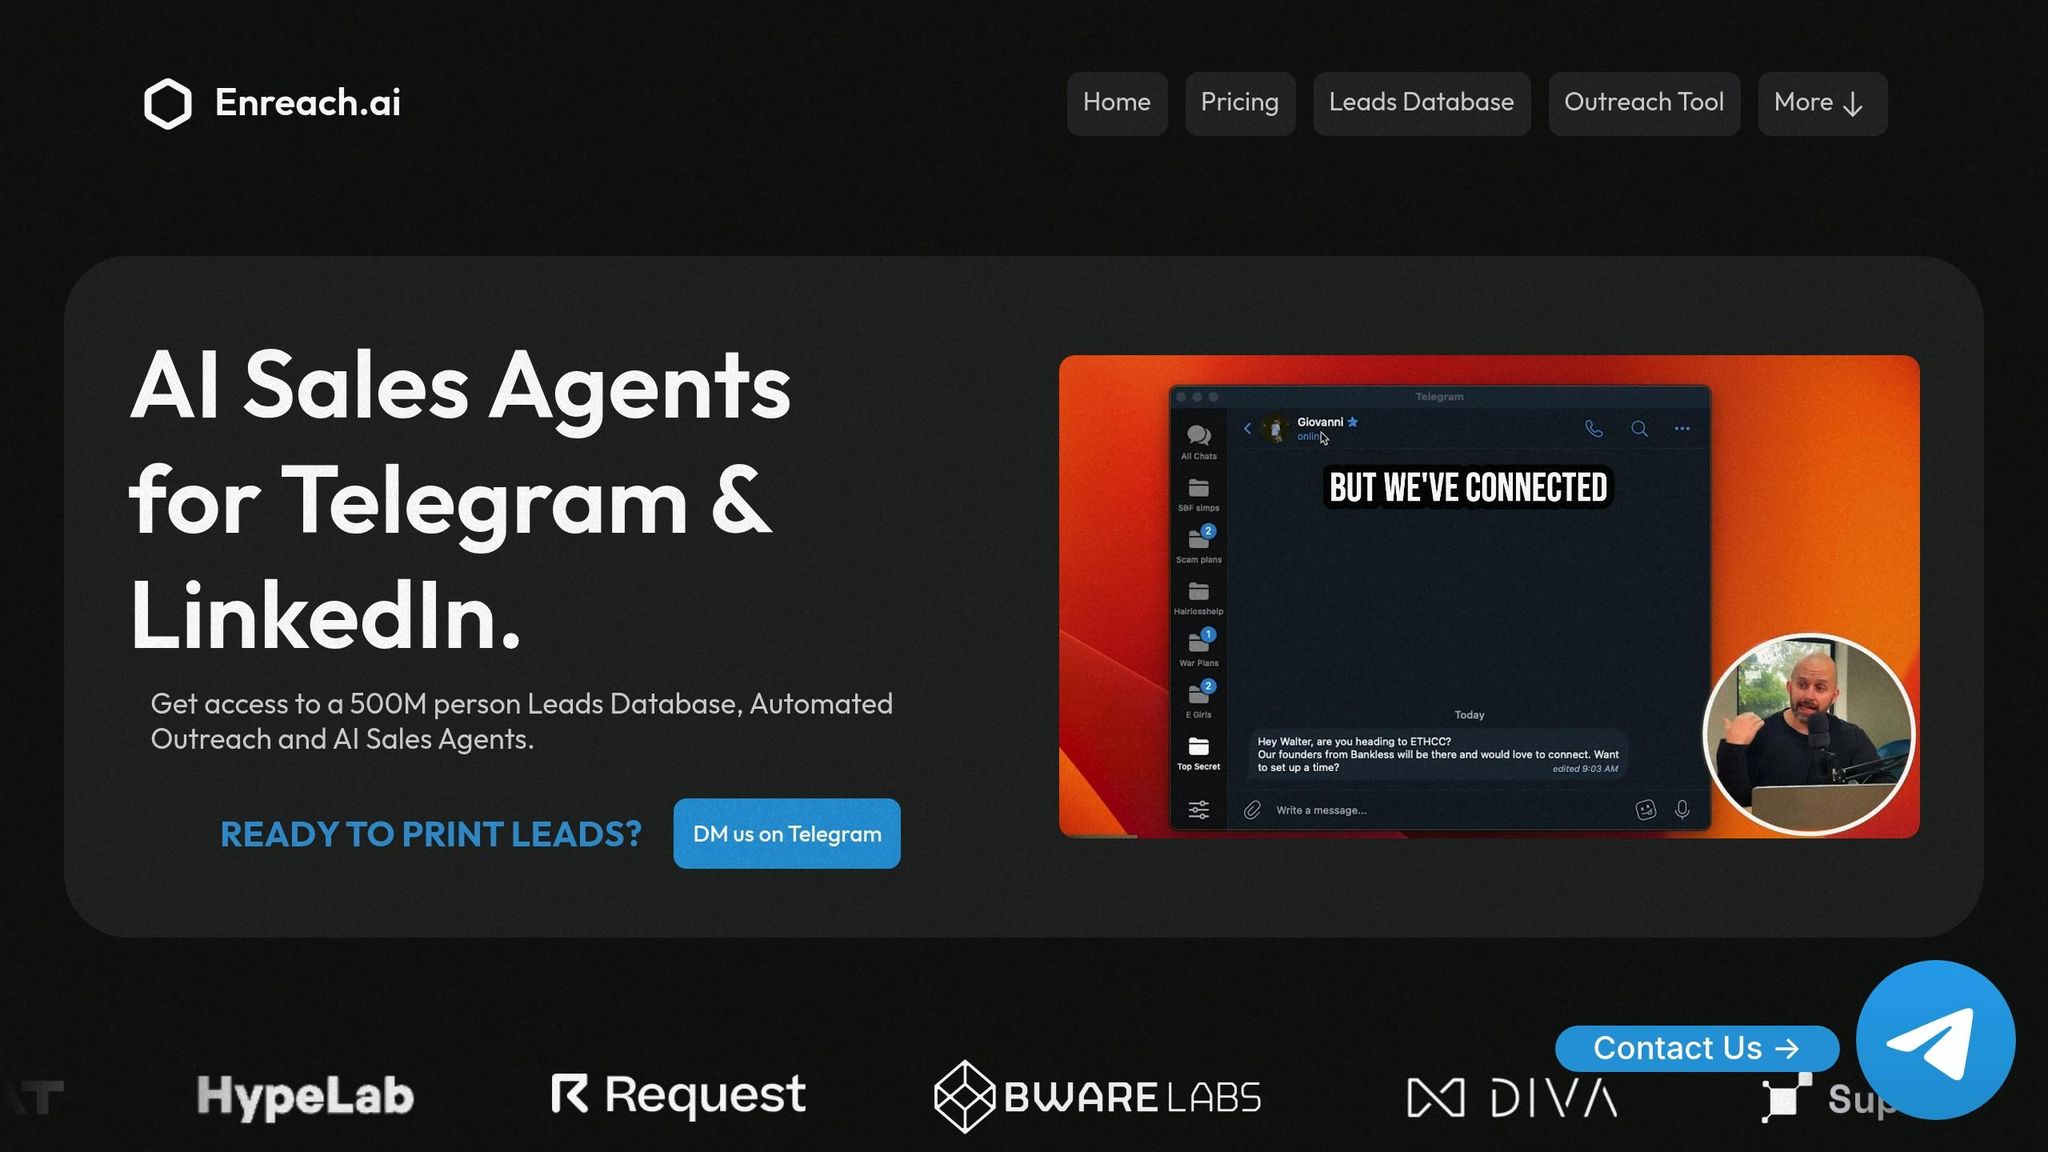The image size is (2048, 1152).
Task: Click the Today date separator label
Action: (1469, 715)
